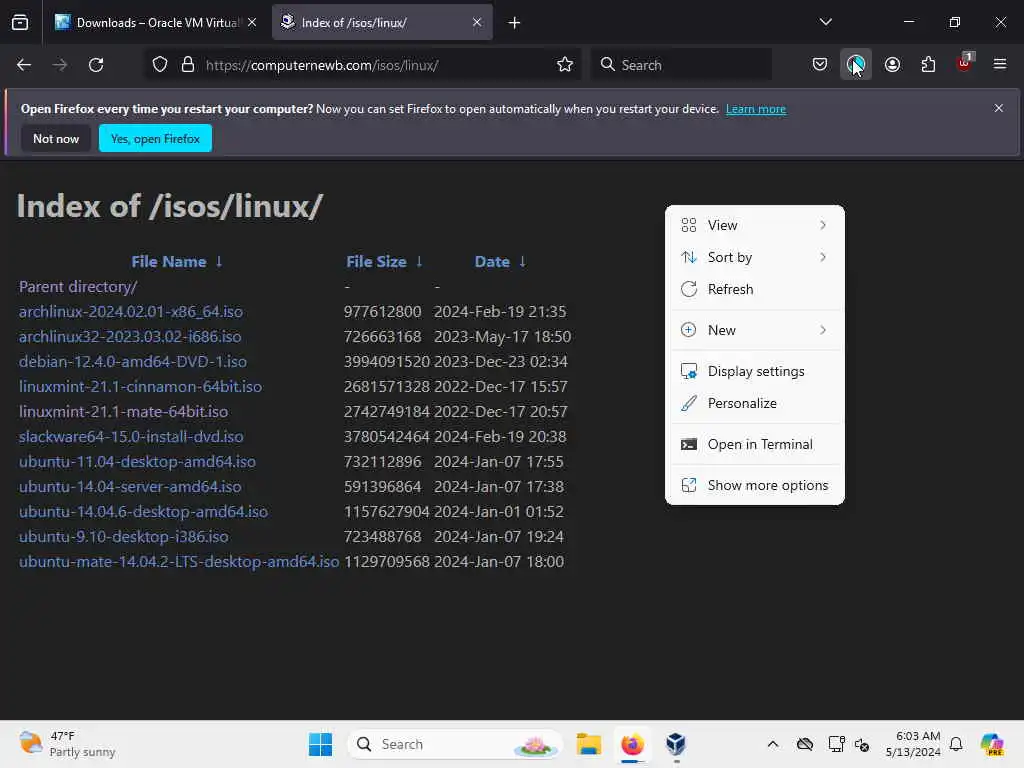Dismiss the Open Firefox notification bar

[999, 108]
